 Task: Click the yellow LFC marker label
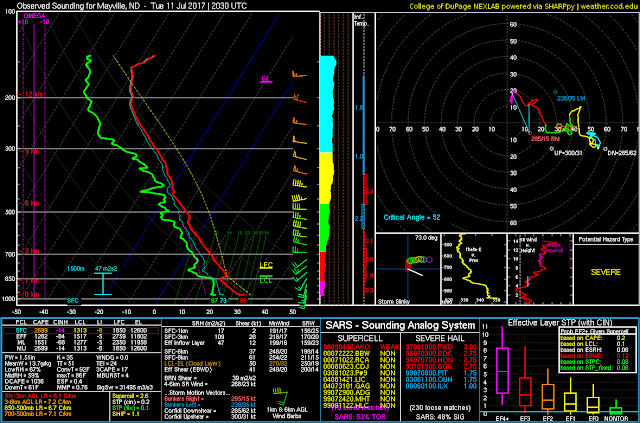266,265
